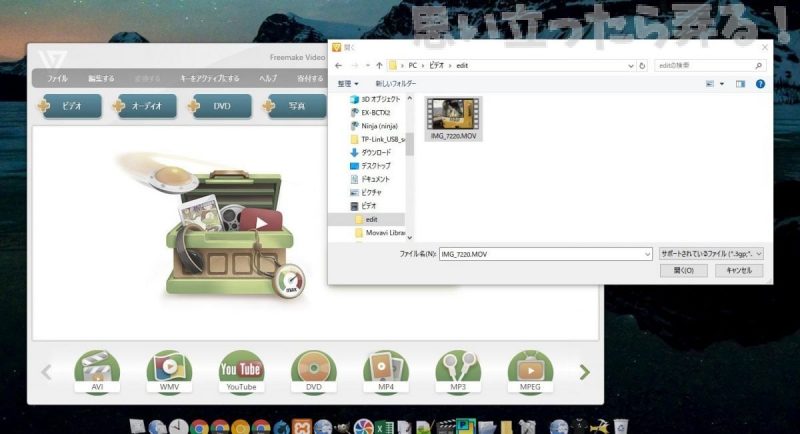Dismiss dialog with キャンセル button
Viewport: 800px width, 434px height.
[739, 270]
